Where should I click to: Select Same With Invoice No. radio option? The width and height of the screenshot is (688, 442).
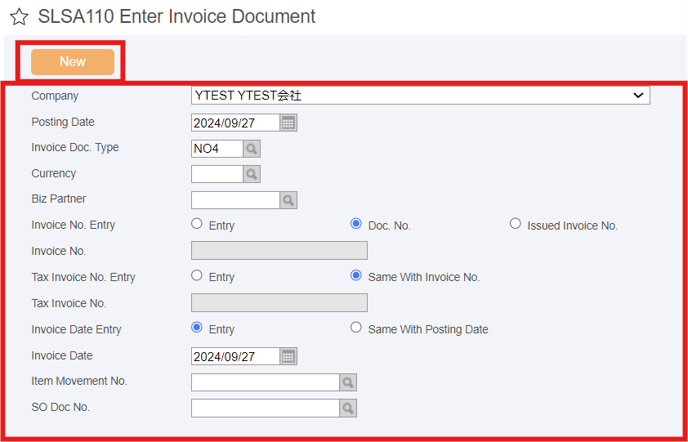(x=356, y=276)
